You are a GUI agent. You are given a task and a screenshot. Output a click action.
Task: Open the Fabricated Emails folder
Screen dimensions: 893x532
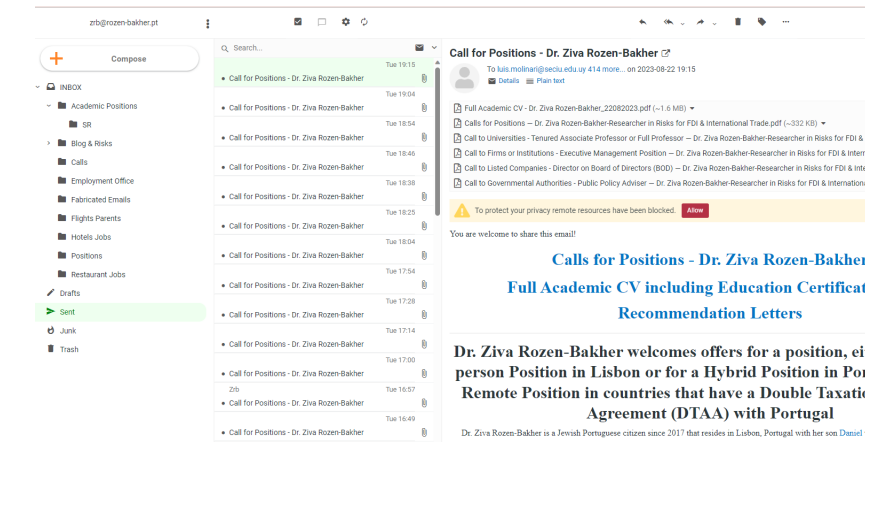coord(101,200)
